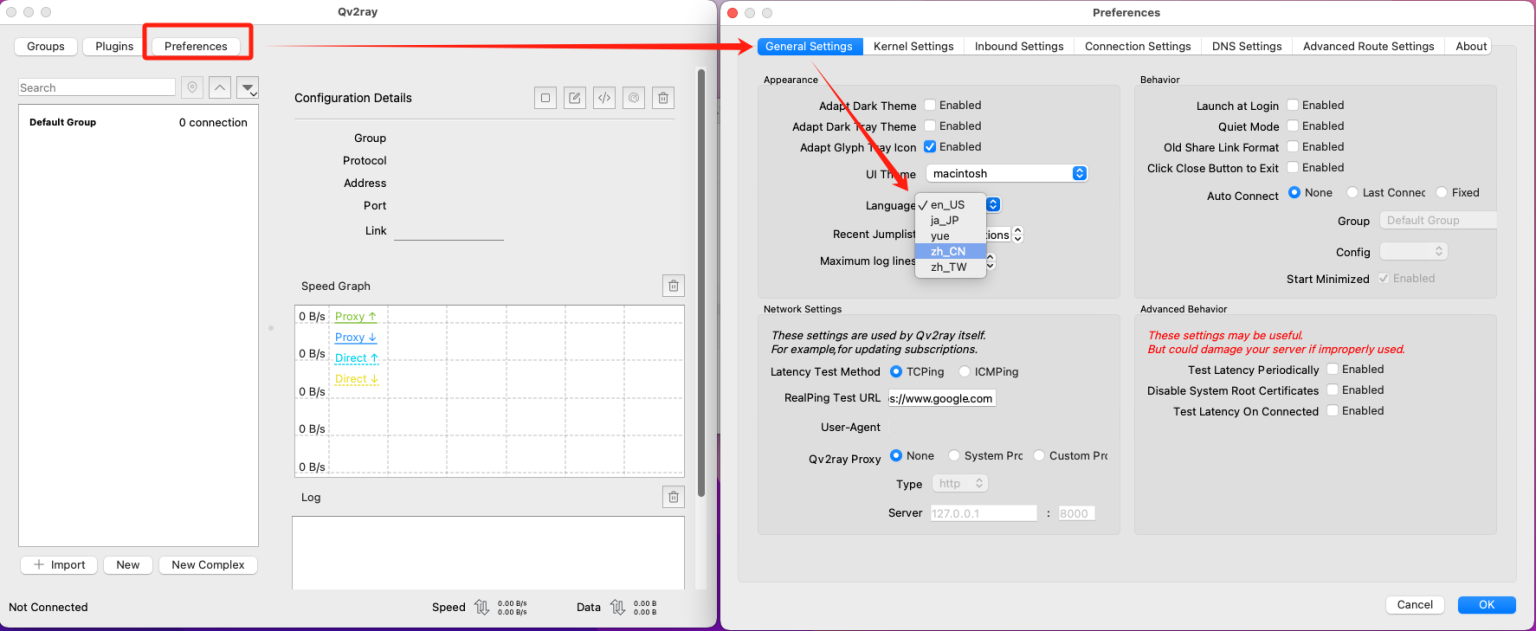Click the edit connection pencil icon
The width and height of the screenshot is (1536, 631).
574,98
